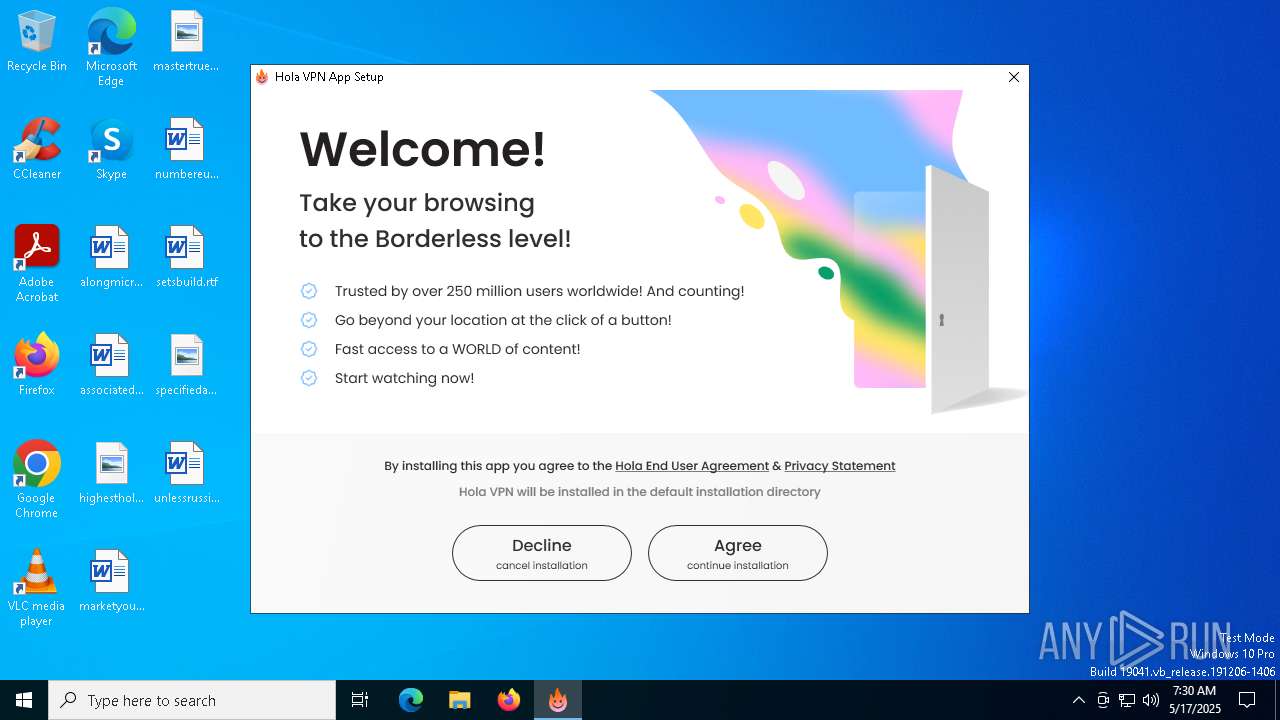
Task: Click Hola VPN setup taskbar icon
Action: coord(558,700)
